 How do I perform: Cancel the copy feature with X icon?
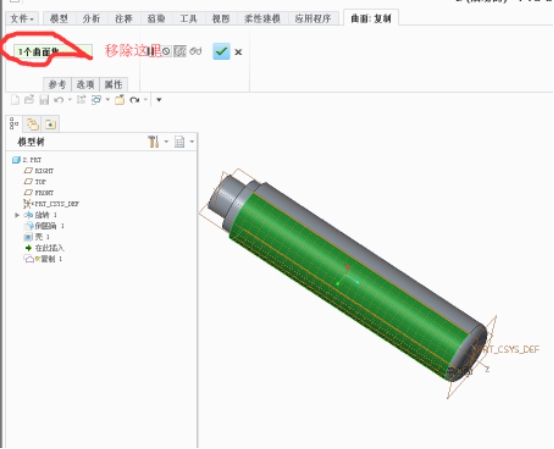(x=238, y=52)
